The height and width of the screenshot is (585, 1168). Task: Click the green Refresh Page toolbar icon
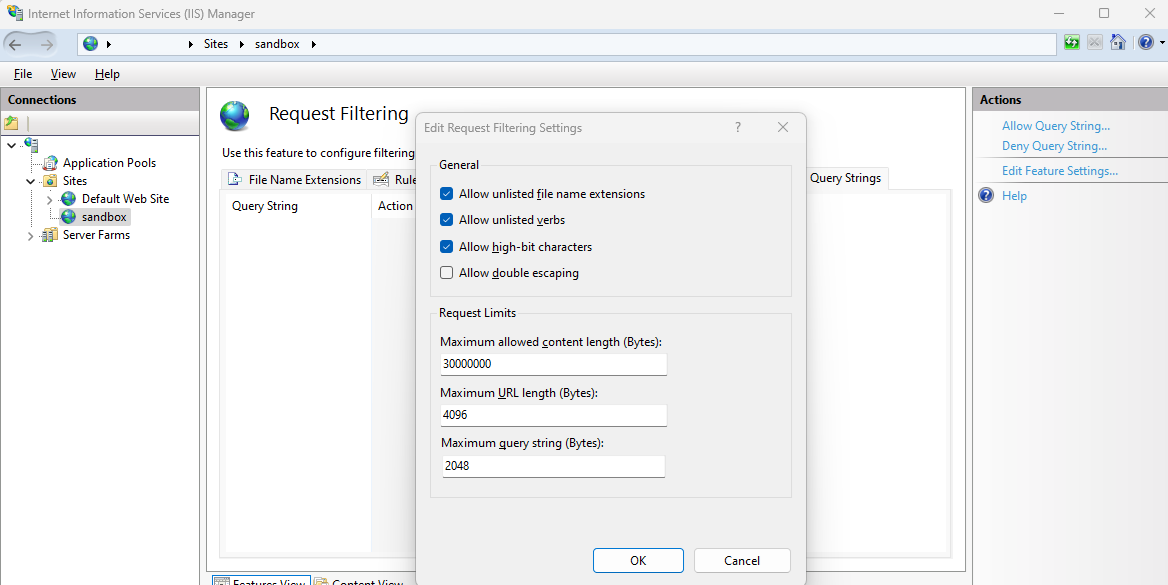(x=1072, y=43)
